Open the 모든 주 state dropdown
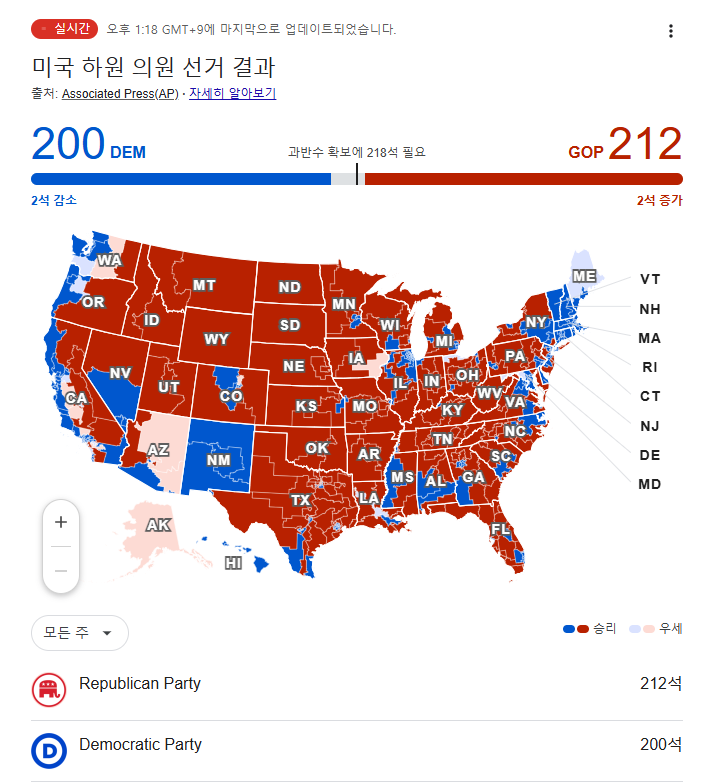 [x=80, y=633]
